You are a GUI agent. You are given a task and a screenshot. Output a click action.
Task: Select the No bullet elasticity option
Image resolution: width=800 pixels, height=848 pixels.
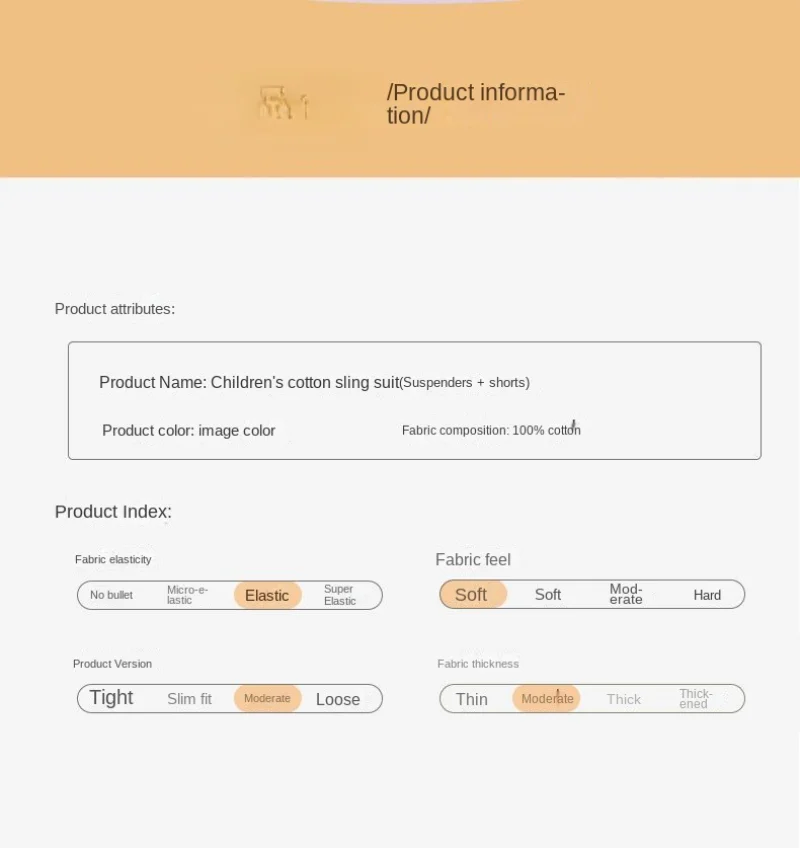[x=111, y=595]
